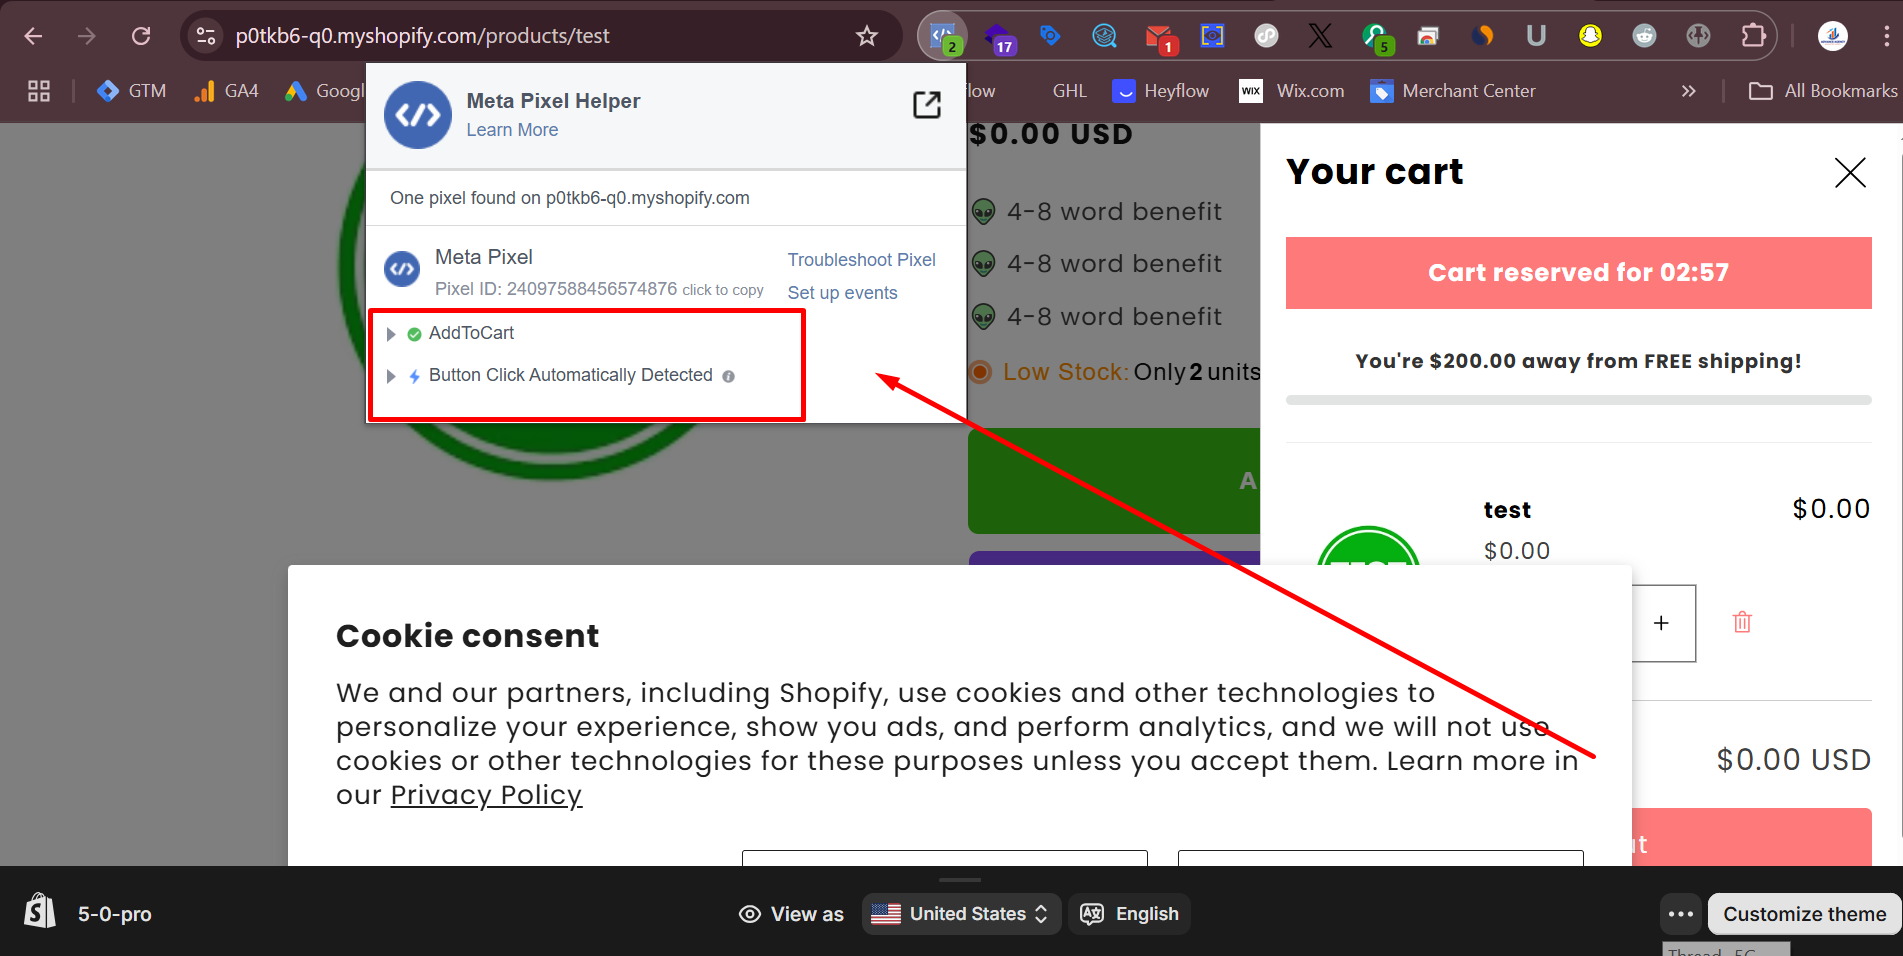Viewport: 1903px width, 956px height.
Task: Open the United States country dropdown
Action: pyautogui.click(x=959, y=914)
